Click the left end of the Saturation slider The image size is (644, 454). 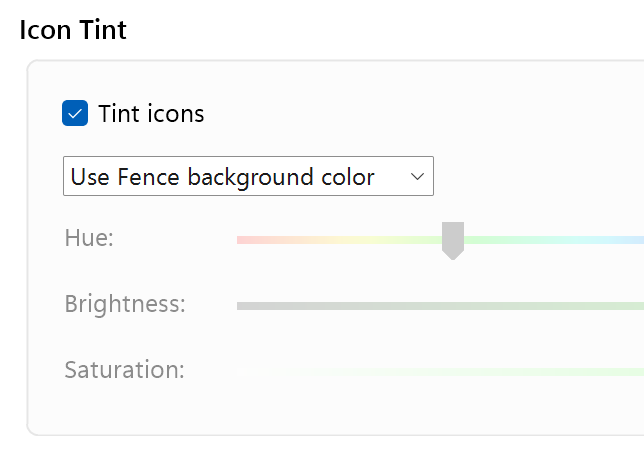pos(241,371)
